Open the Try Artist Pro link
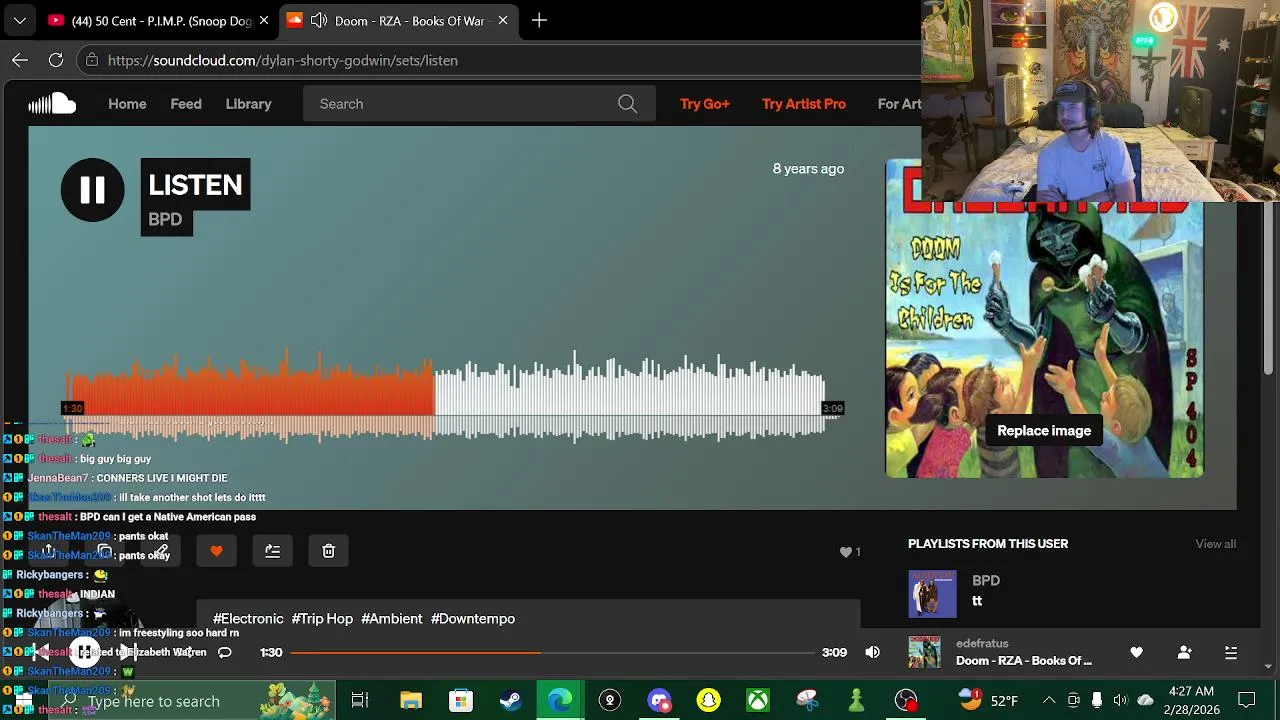The image size is (1280, 720). (x=804, y=104)
